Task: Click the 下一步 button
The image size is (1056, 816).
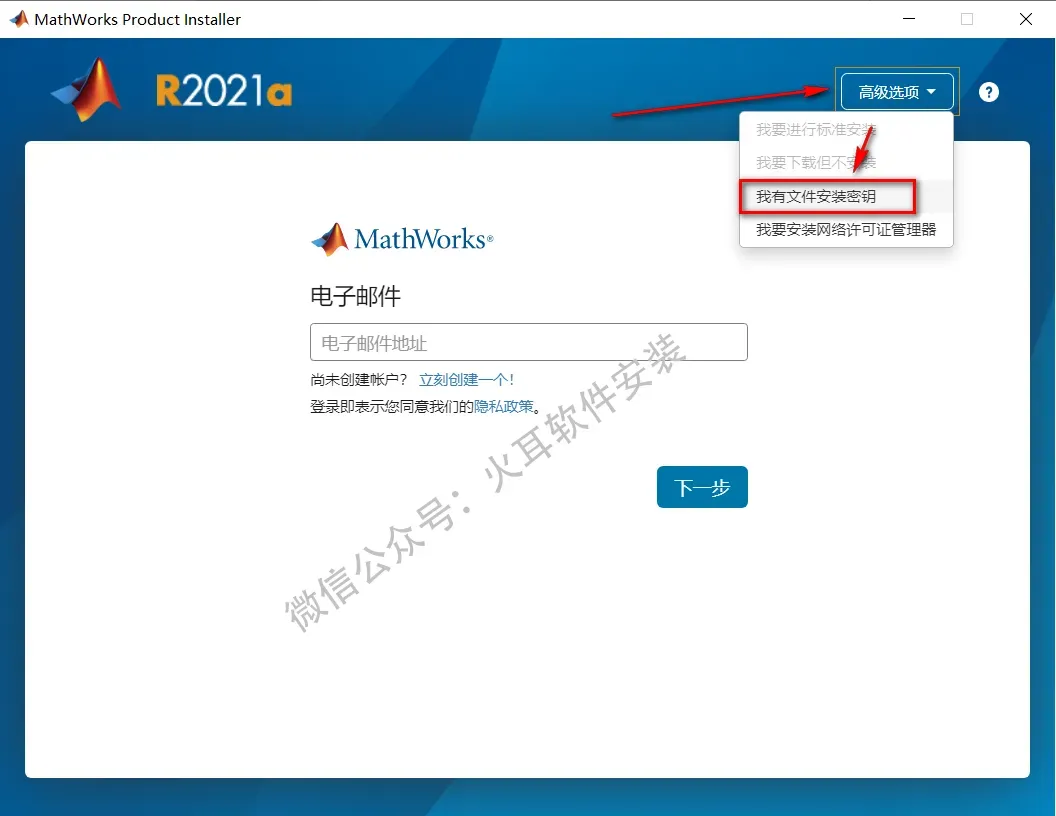Action: (x=702, y=487)
